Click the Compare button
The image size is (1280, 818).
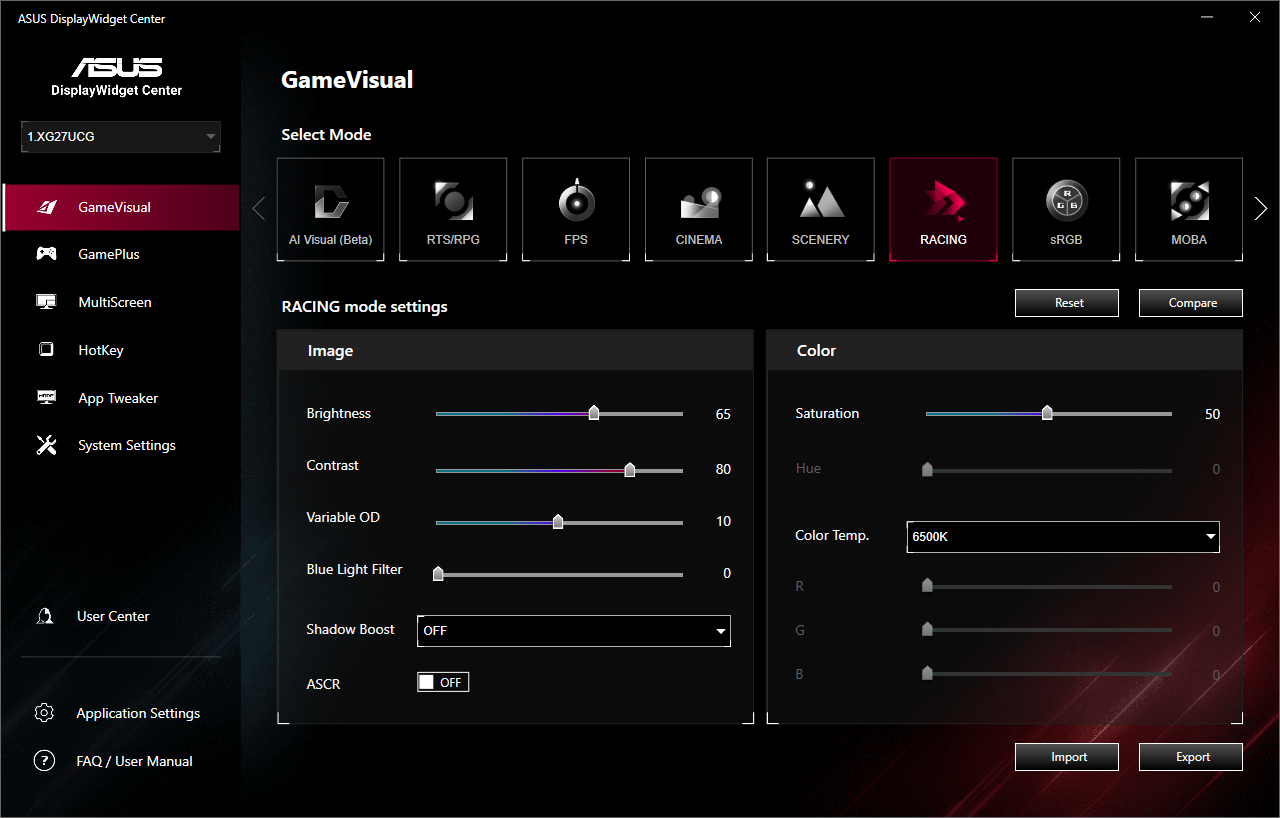pyautogui.click(x=1191, y=303)
